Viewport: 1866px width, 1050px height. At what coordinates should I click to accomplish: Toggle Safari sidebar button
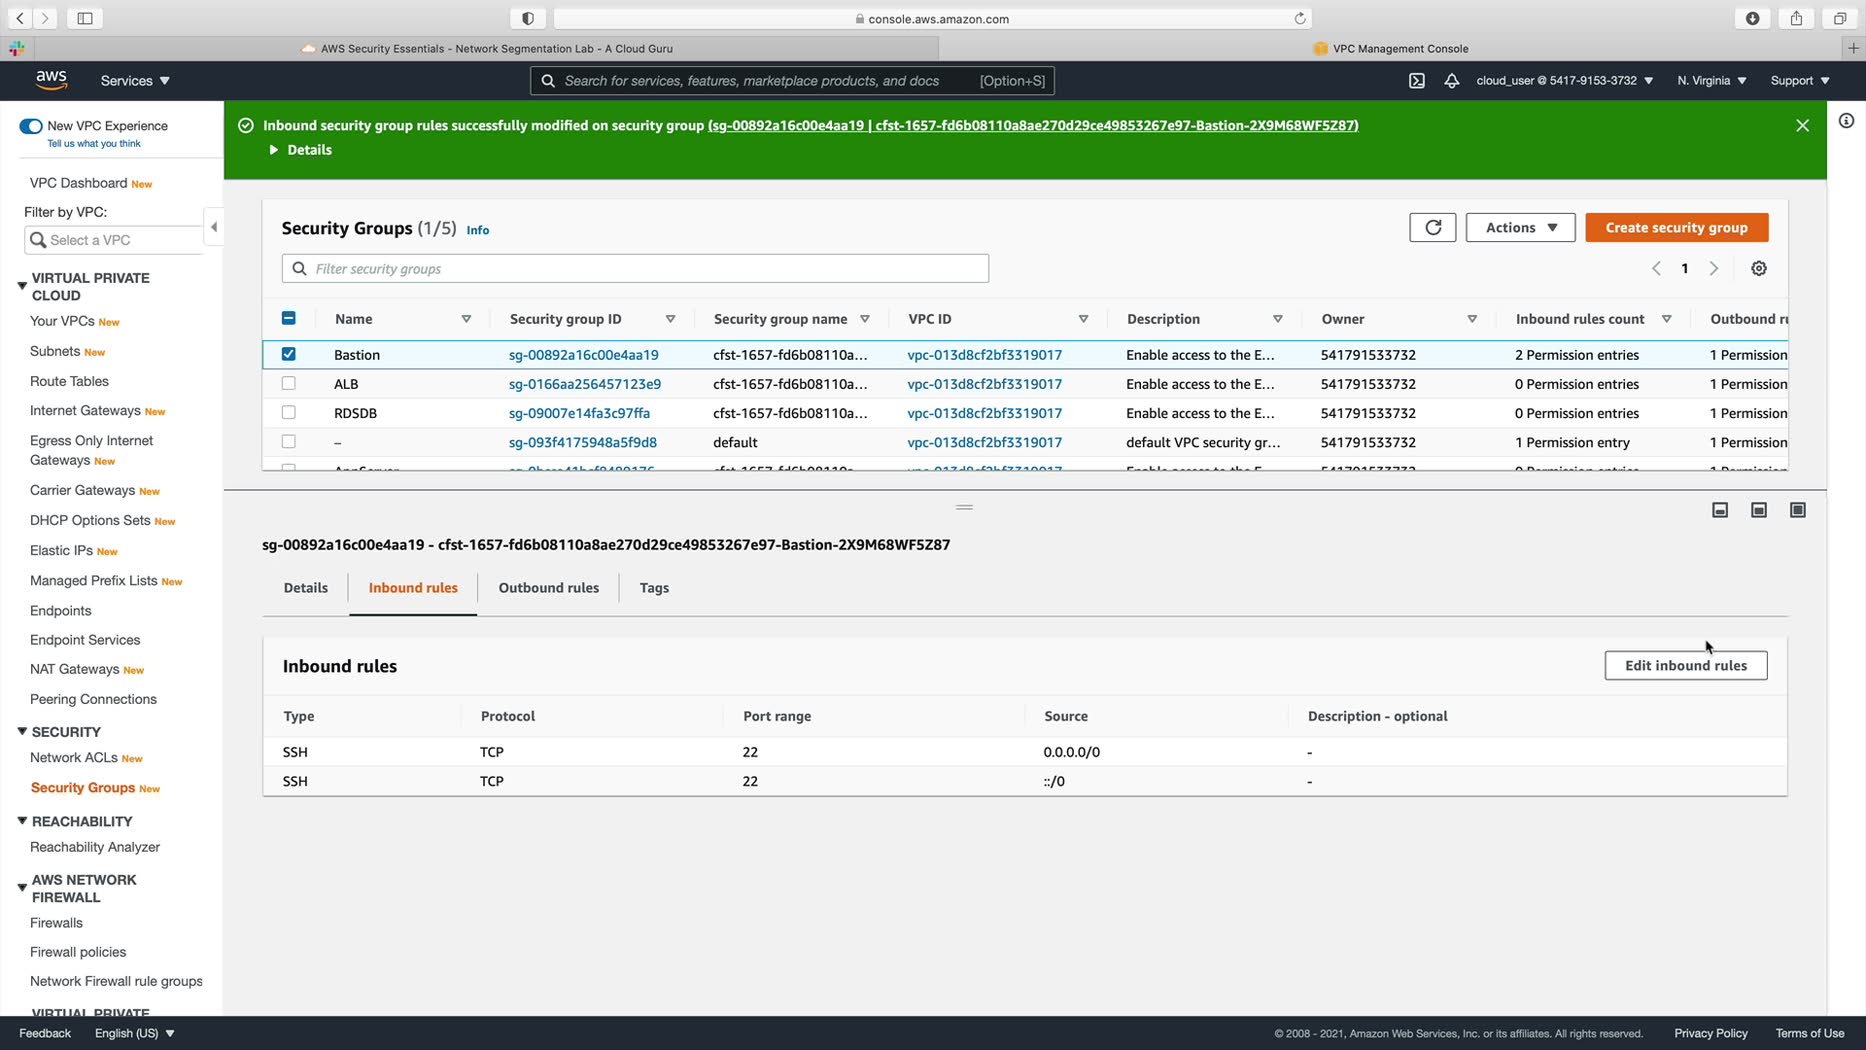click(85, 18)
